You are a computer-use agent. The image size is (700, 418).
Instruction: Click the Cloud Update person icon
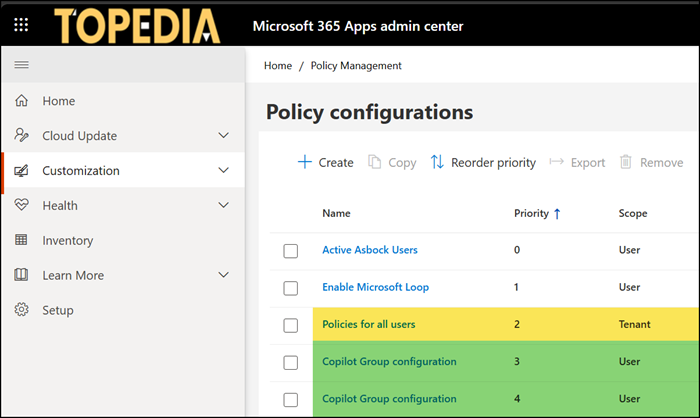pyautogui.click(x=21, y=135)
